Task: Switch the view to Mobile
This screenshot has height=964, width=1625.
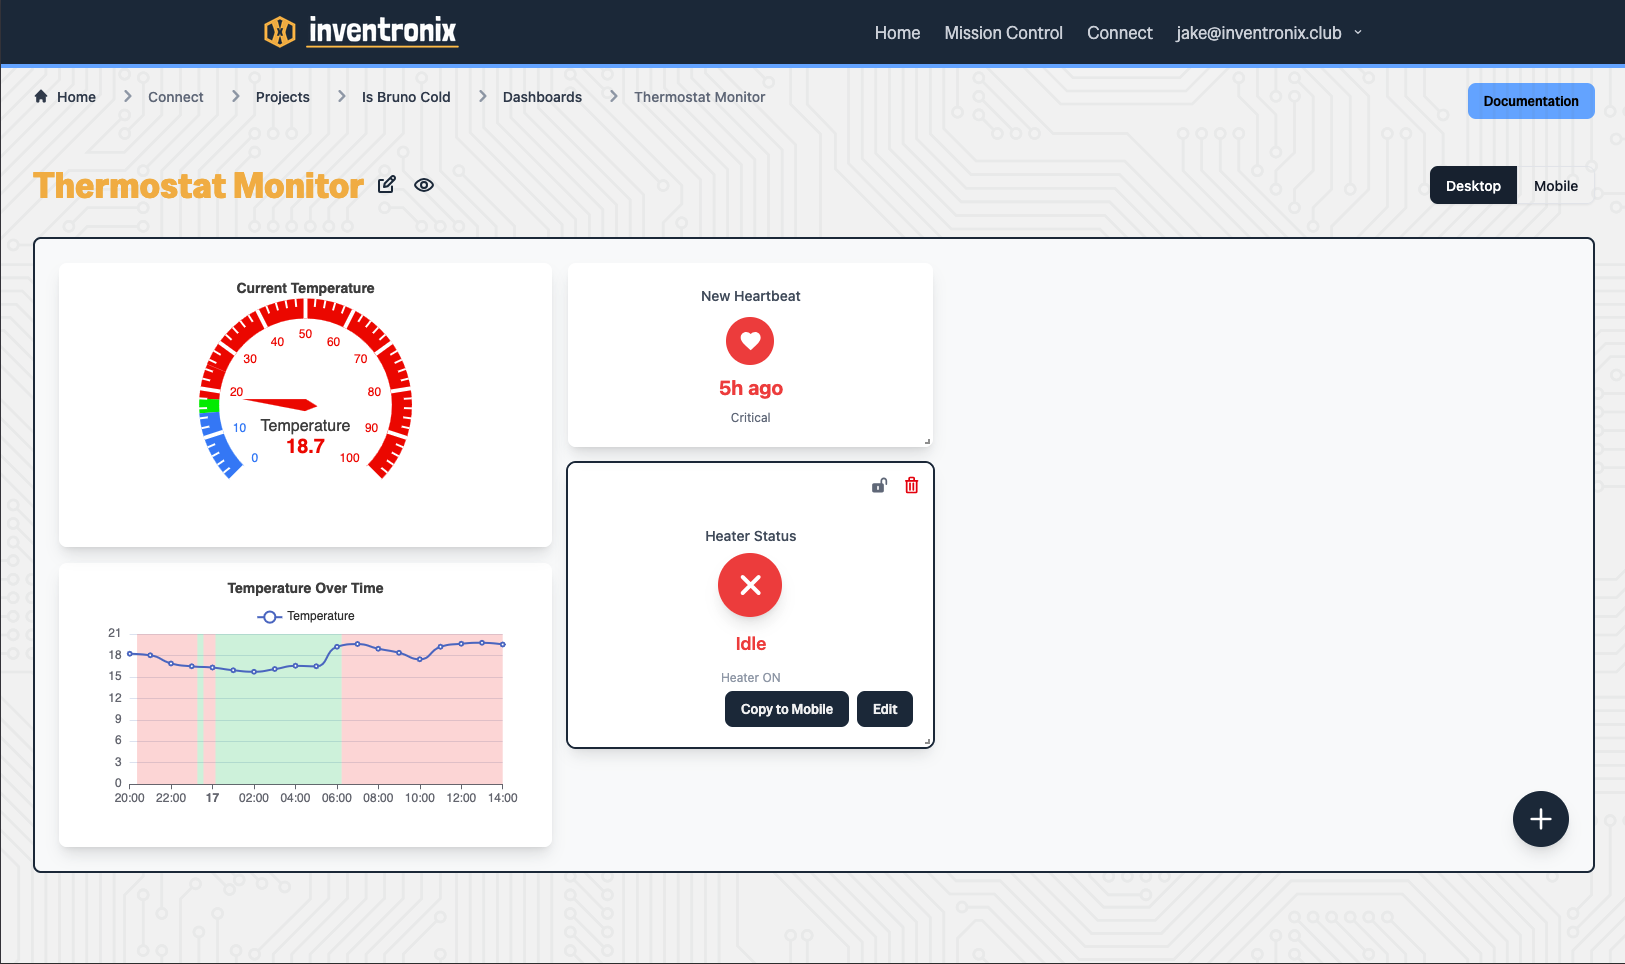Action: tap(1556, 185)
